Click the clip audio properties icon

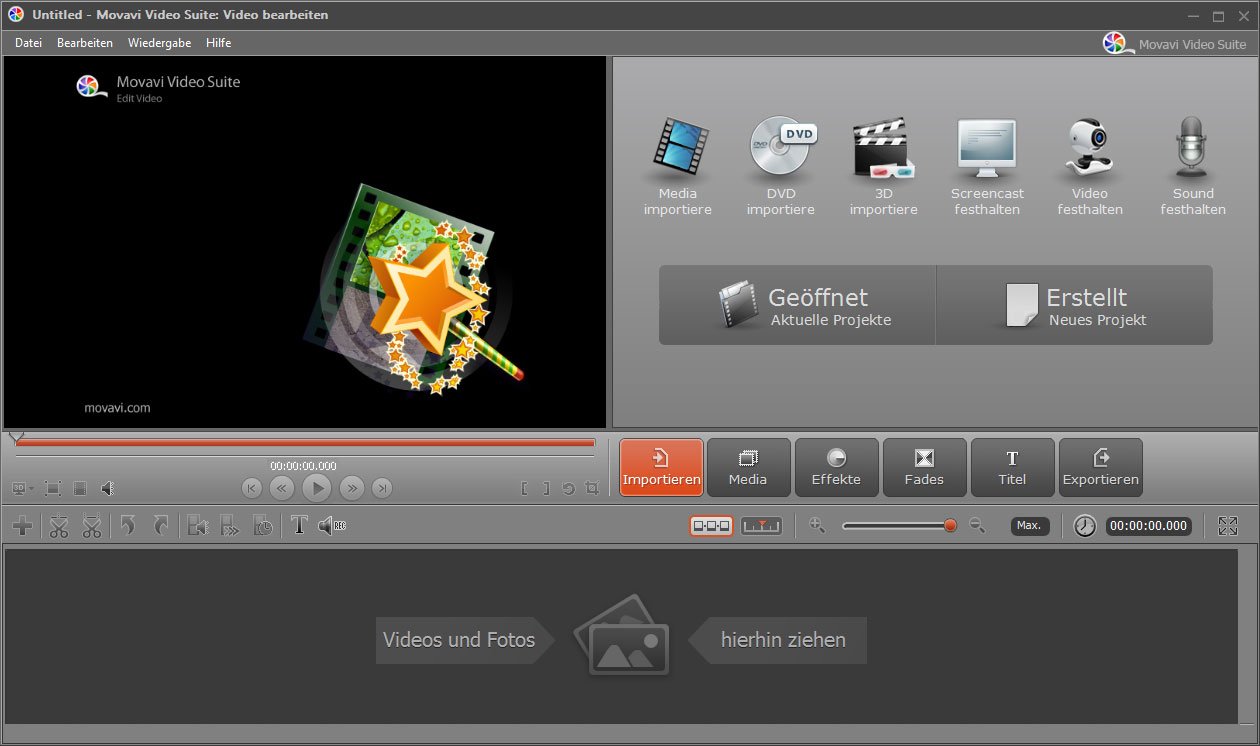197,526
